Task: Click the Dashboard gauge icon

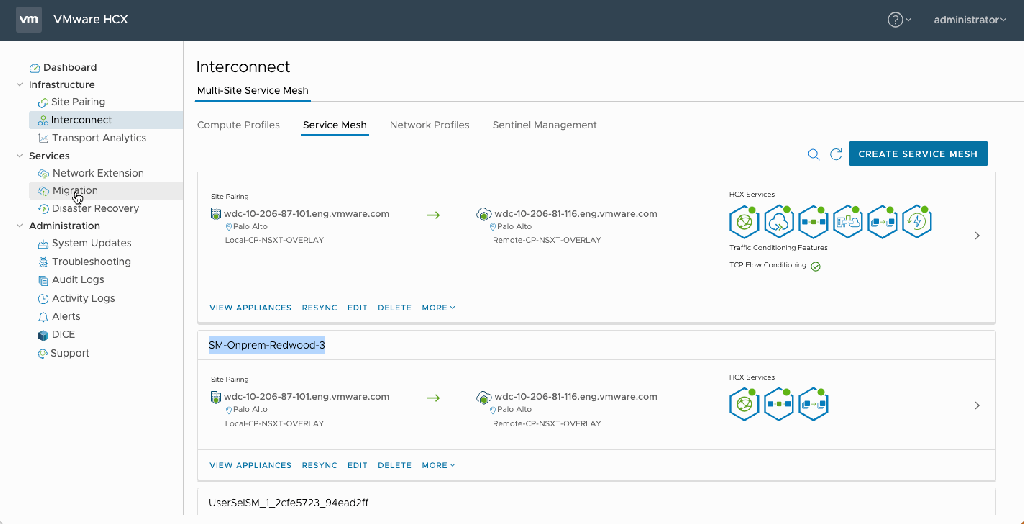Action: [x=35, y=68]
